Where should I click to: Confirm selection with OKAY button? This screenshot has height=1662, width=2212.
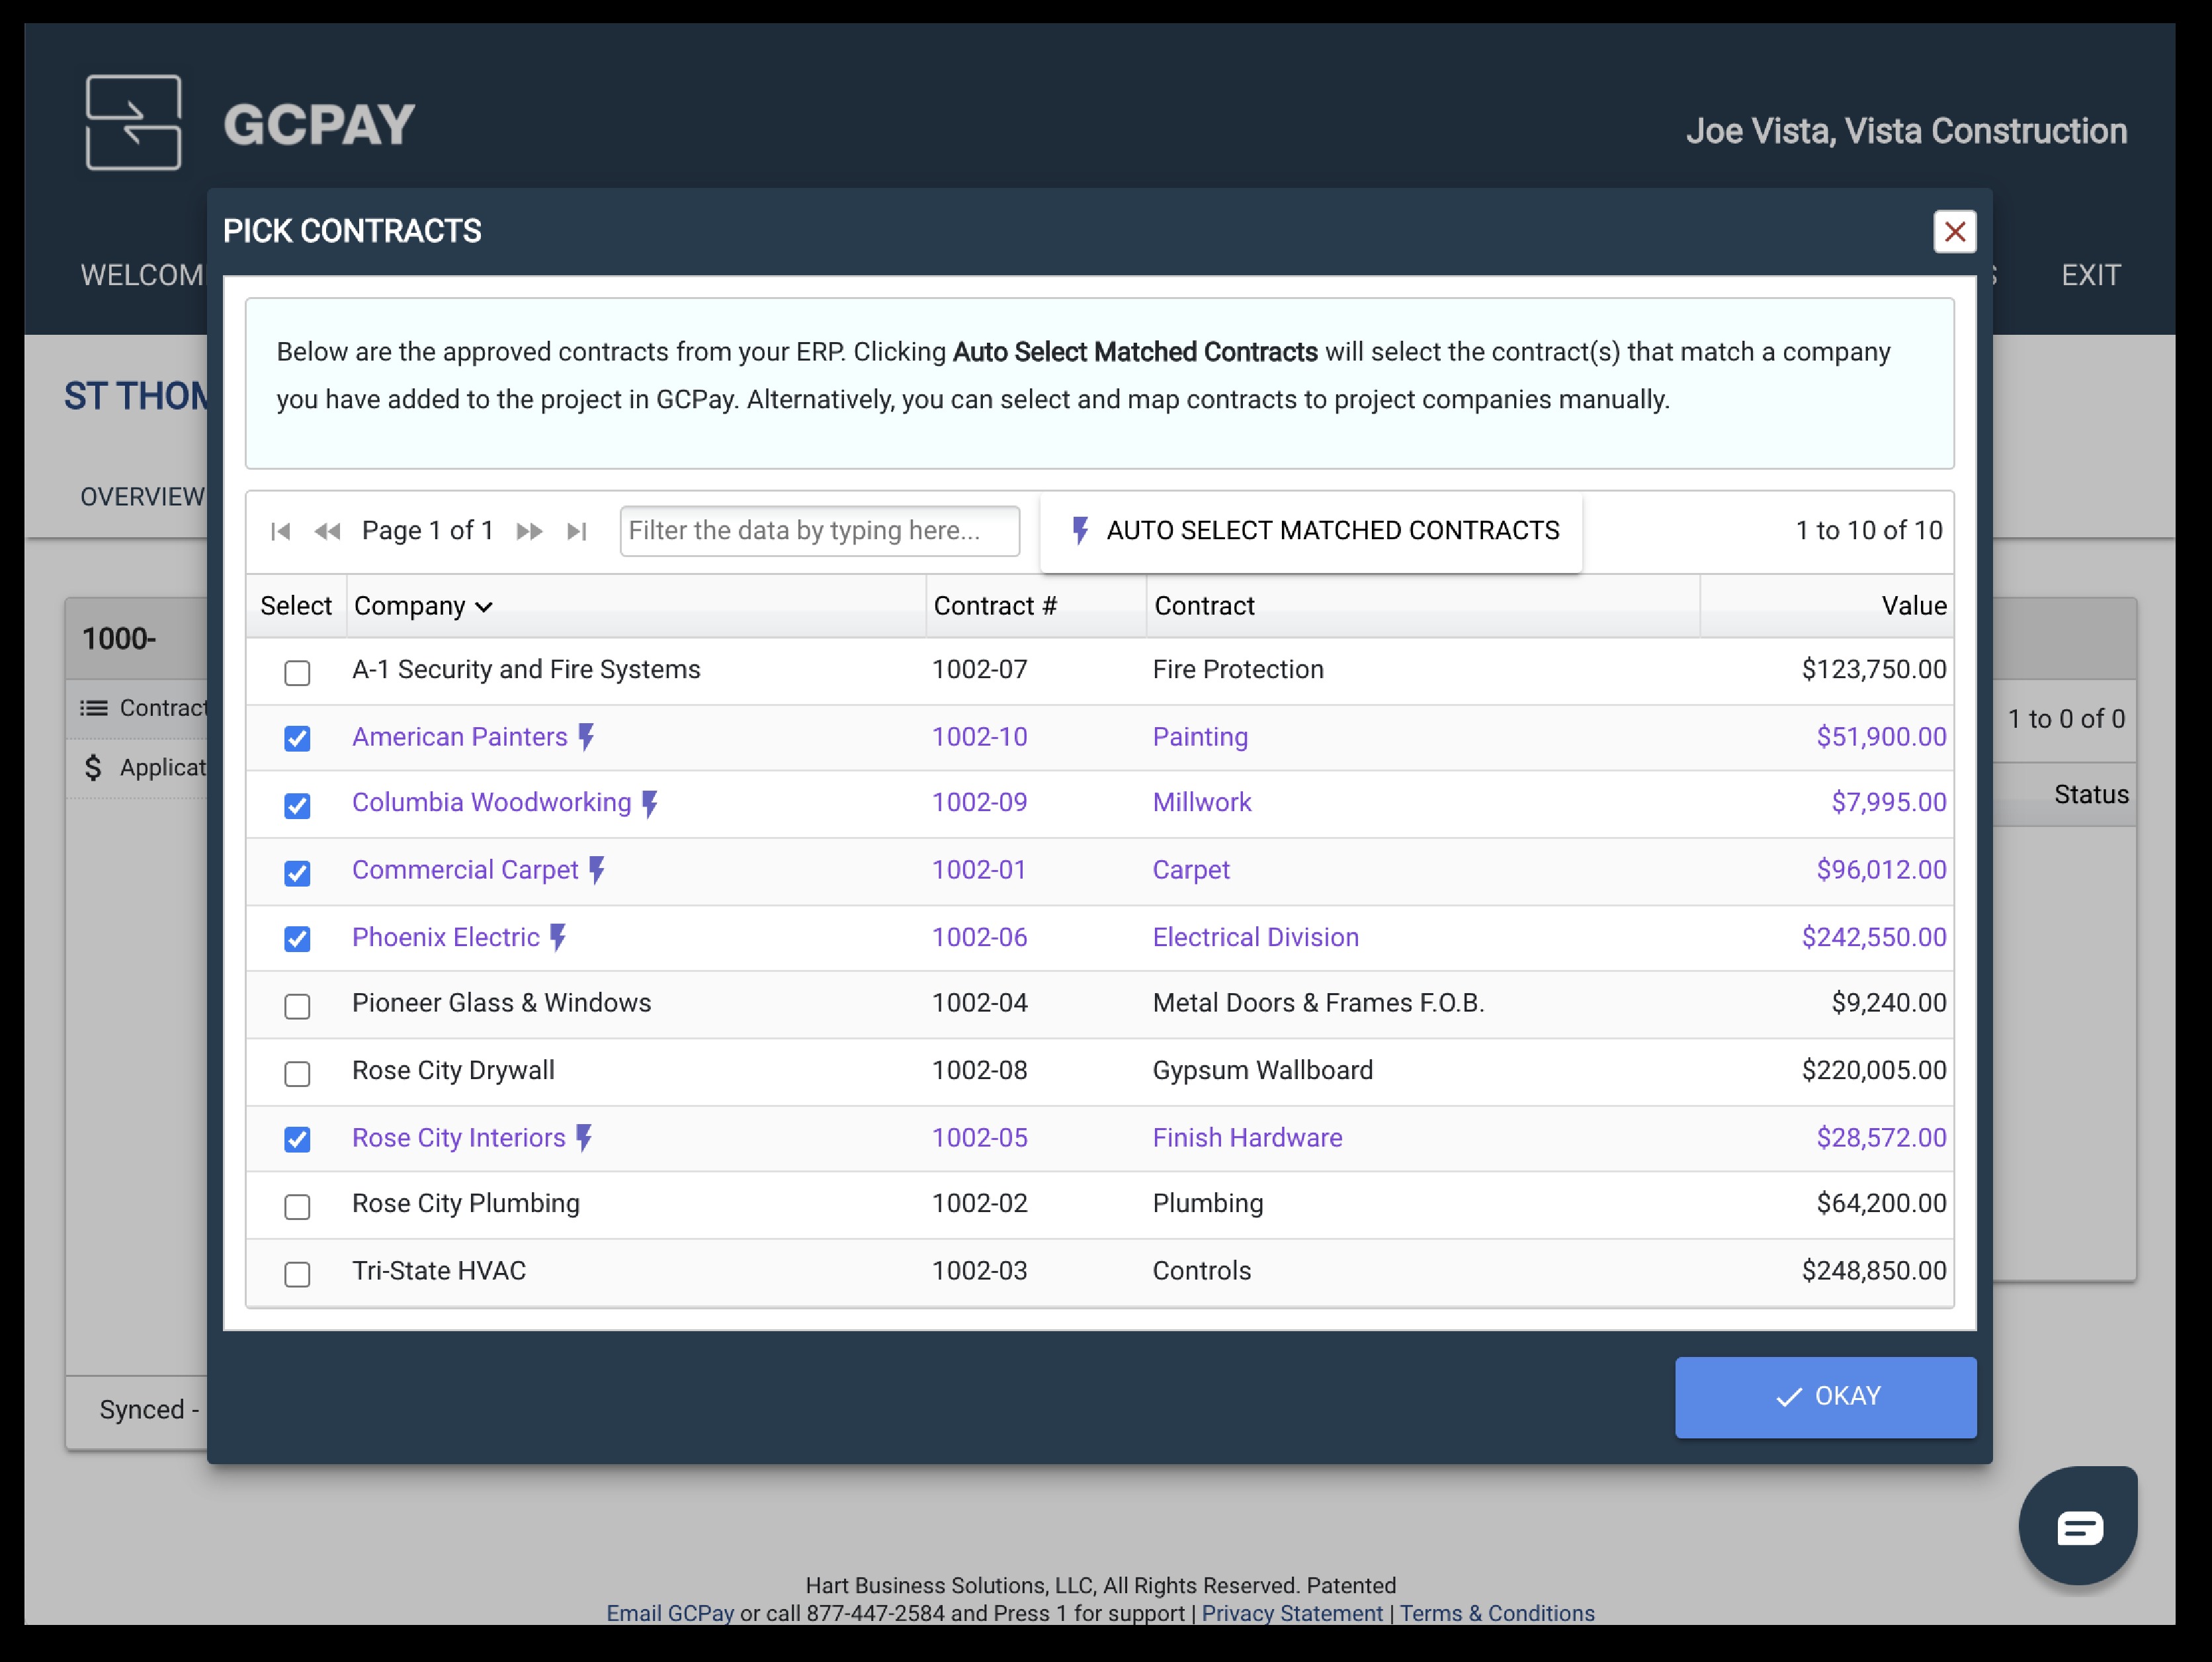(1825, 1396)
